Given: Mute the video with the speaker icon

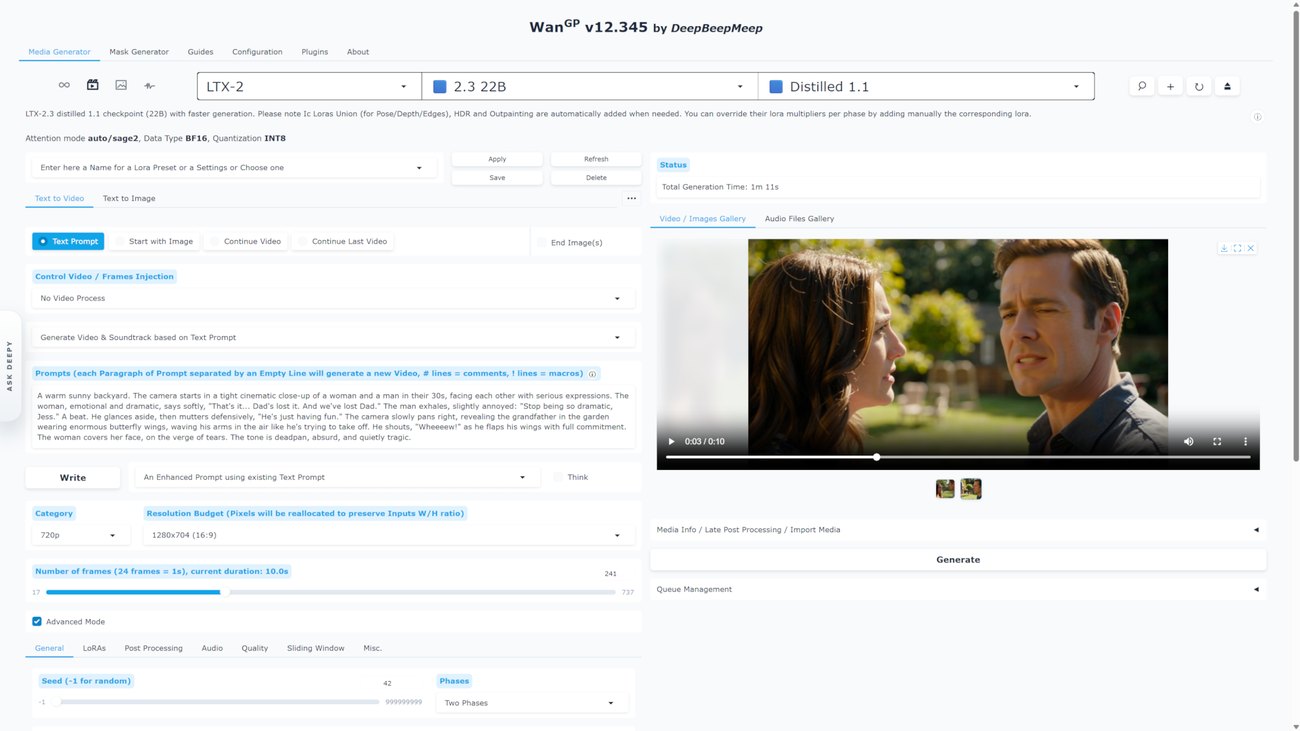Looking at the screenshot, I should point(1189,441).
